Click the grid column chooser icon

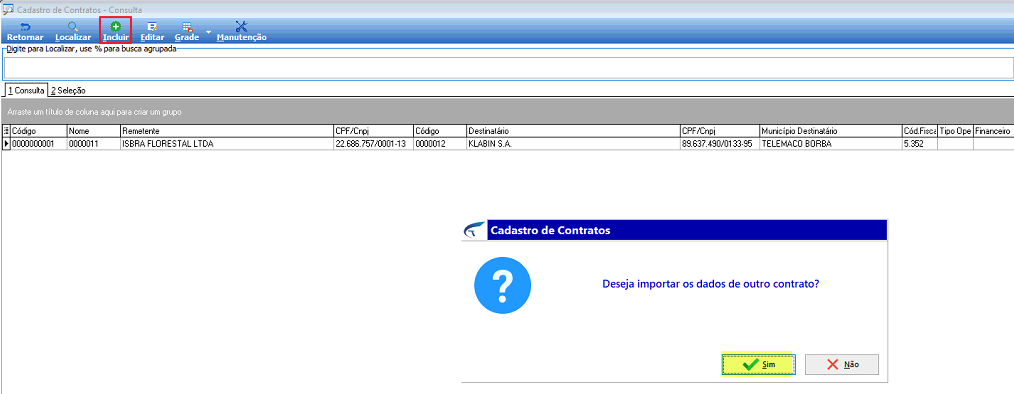coord(6,131)
